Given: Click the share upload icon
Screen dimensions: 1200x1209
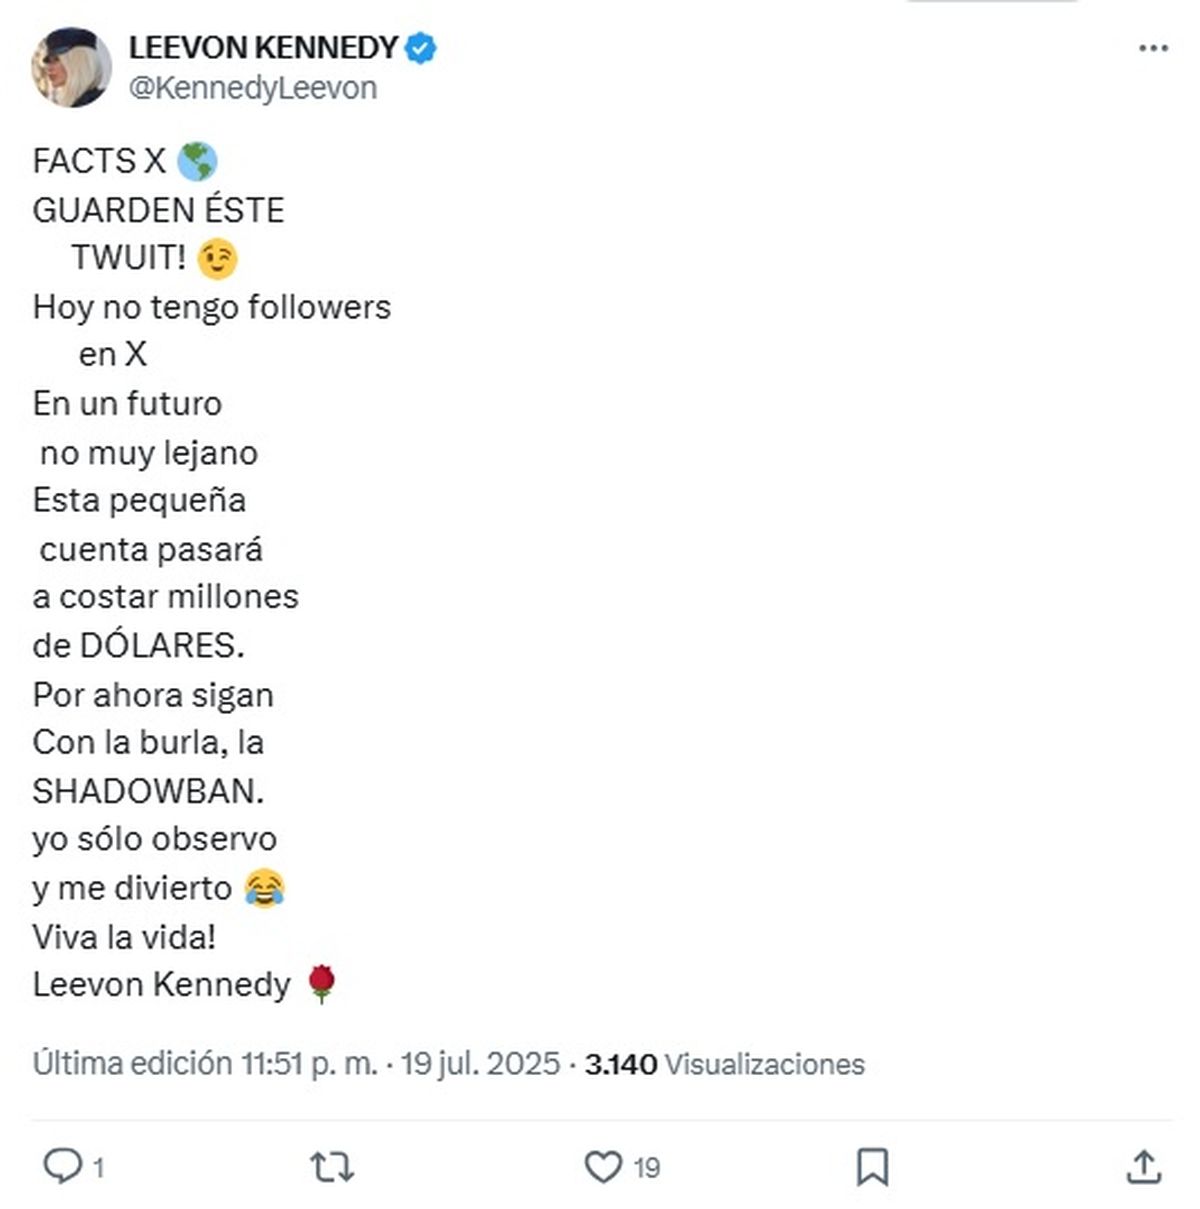Looking at the screenshot, I should click(1143, 1166).
